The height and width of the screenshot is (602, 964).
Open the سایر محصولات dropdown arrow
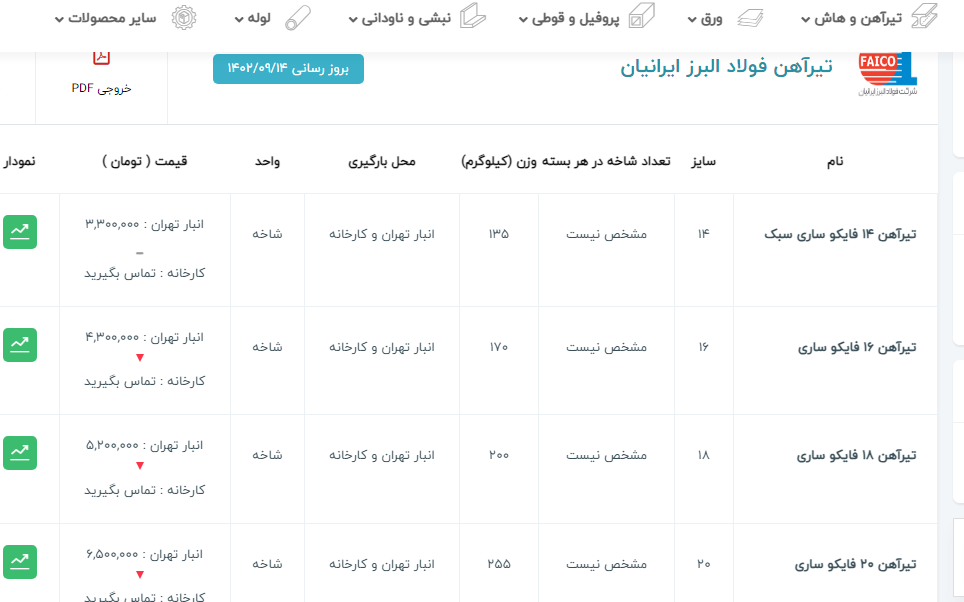(59, 20)
